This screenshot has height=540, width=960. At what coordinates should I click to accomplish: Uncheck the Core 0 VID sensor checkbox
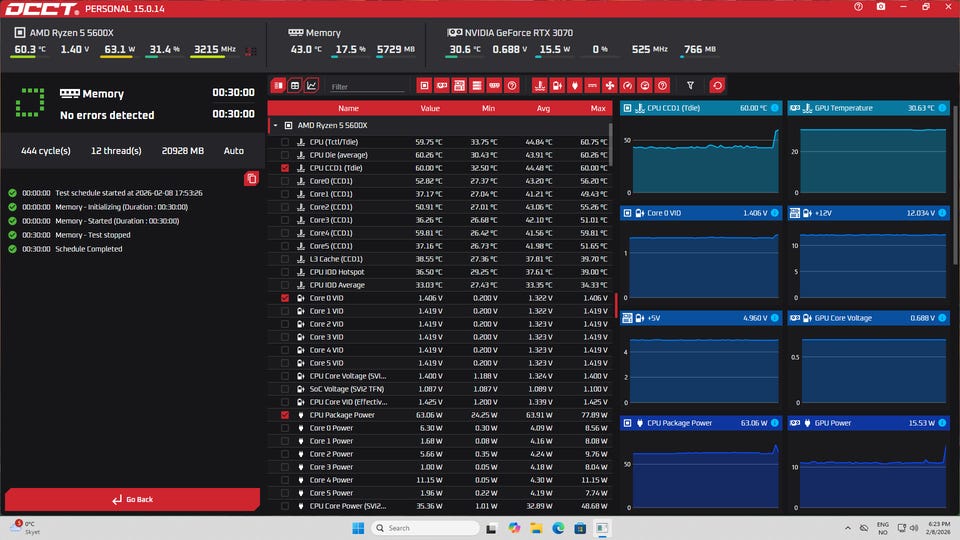click(x=285, y=298)
